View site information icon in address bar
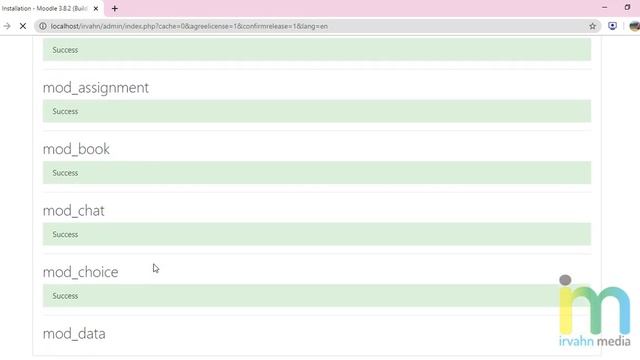 [42, 26]
